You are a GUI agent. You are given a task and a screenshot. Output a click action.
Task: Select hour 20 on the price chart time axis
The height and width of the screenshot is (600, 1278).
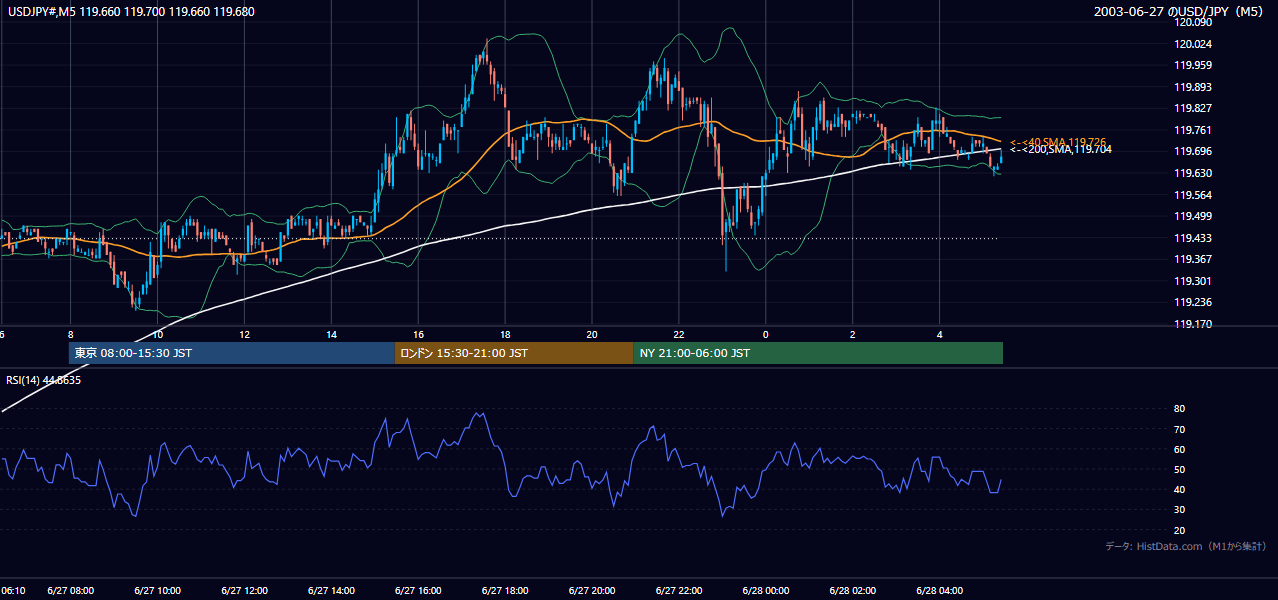592,334
